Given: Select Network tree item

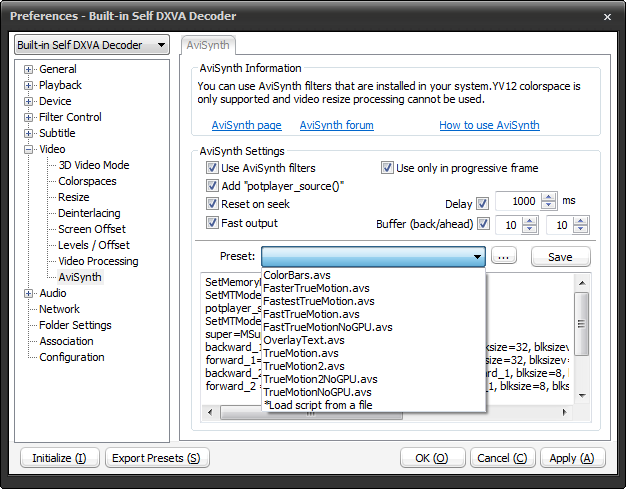Looking at the screenshot, I should point(59,309).
